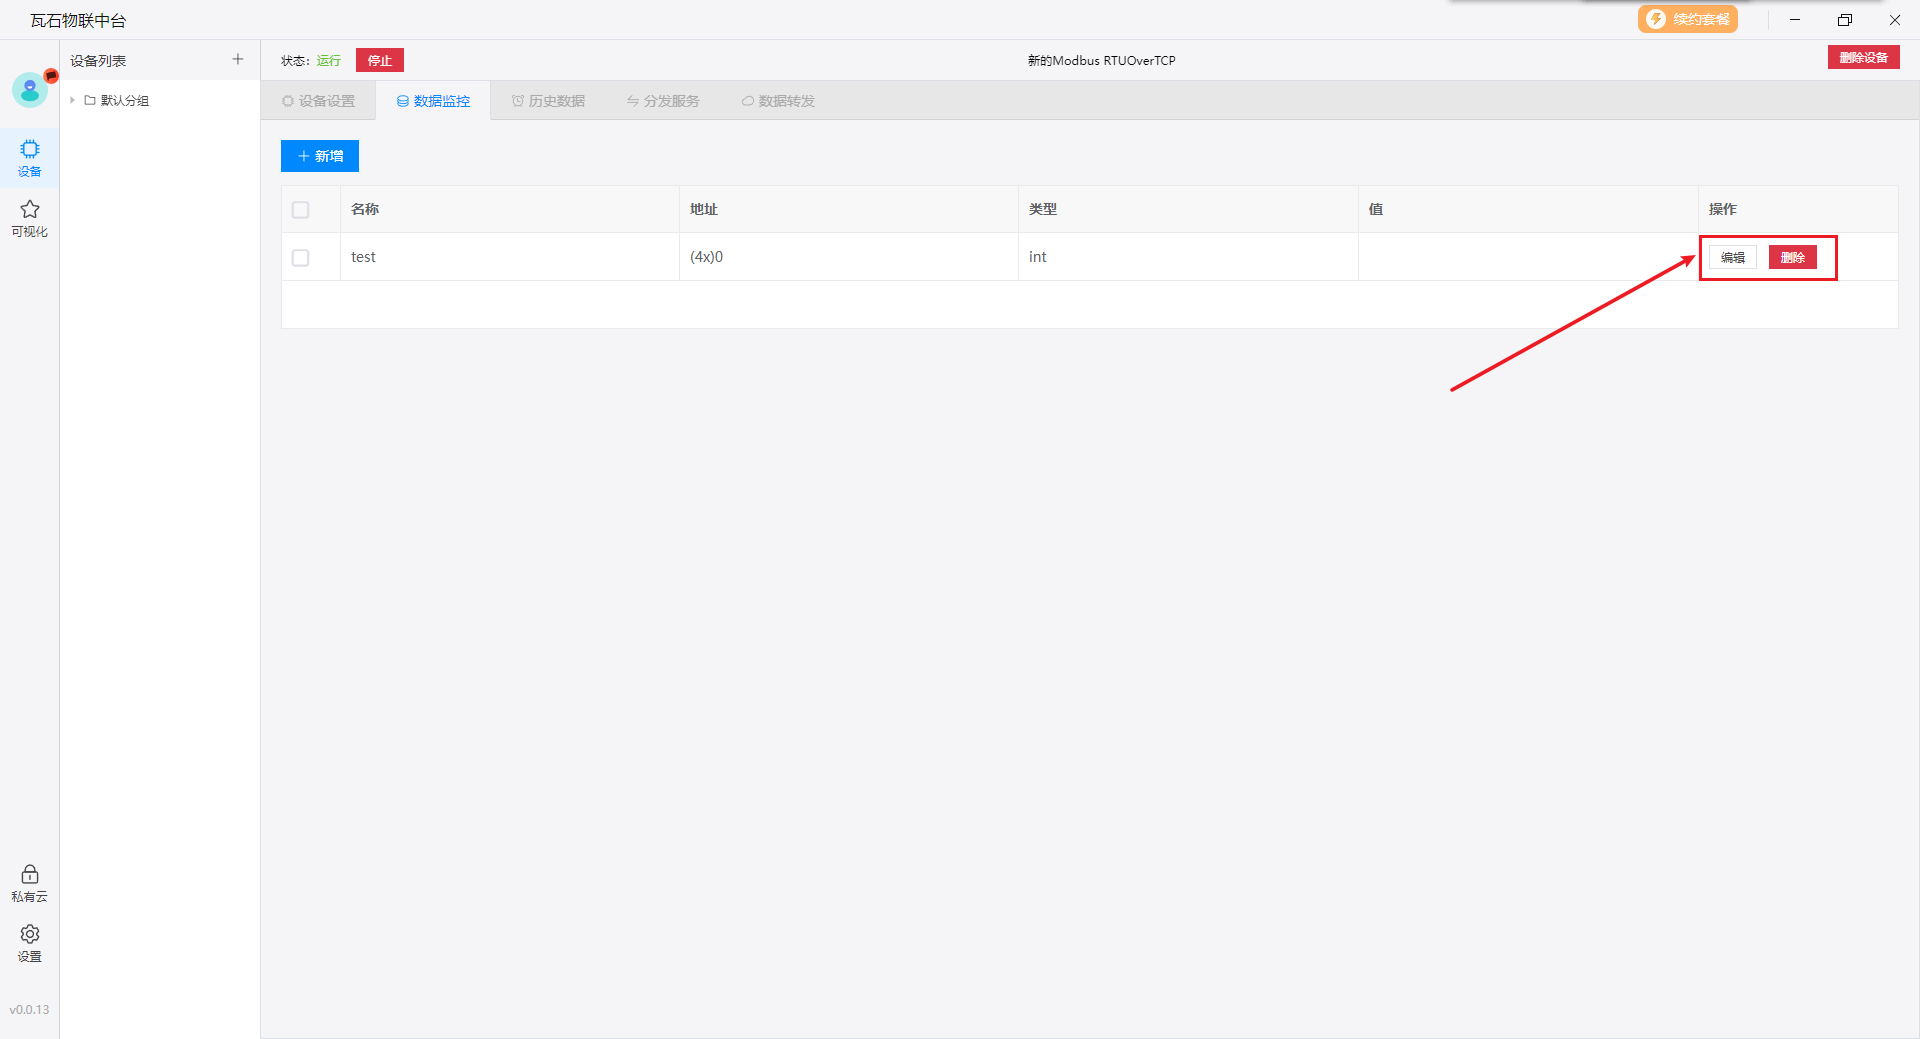Click the red 删除 button in test row

point(1792,258)
